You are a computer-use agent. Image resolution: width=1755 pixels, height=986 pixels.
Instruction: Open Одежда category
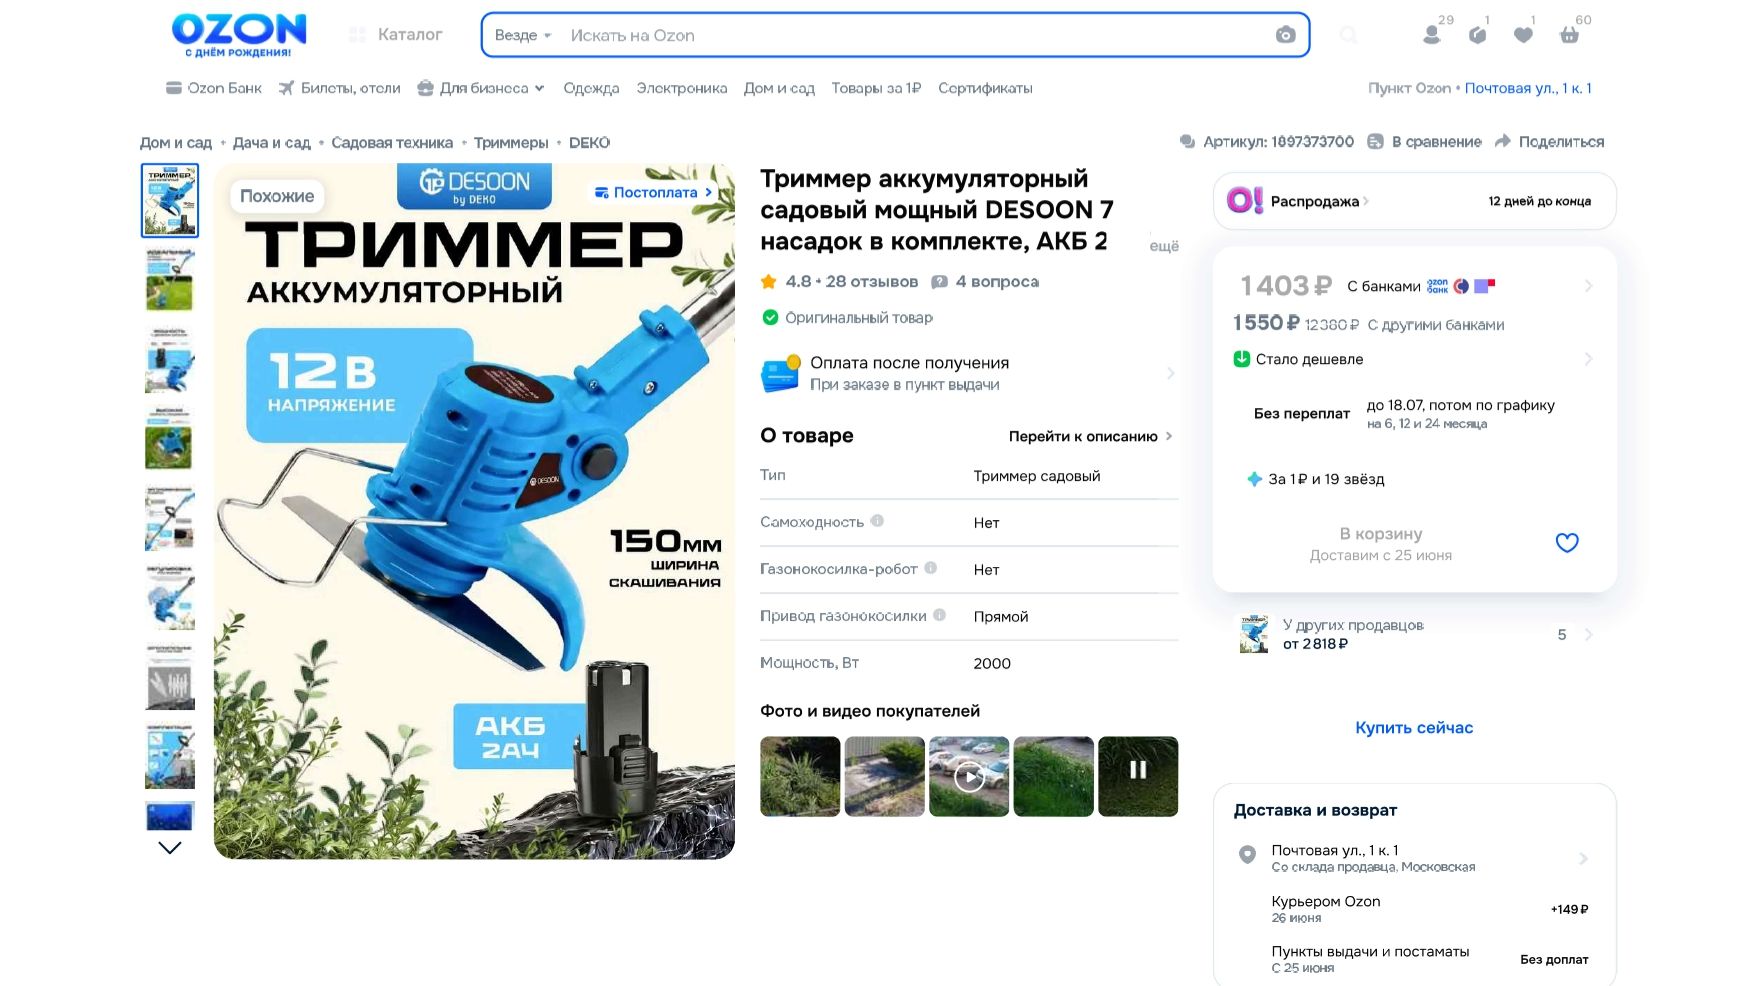tap(591, 88)
